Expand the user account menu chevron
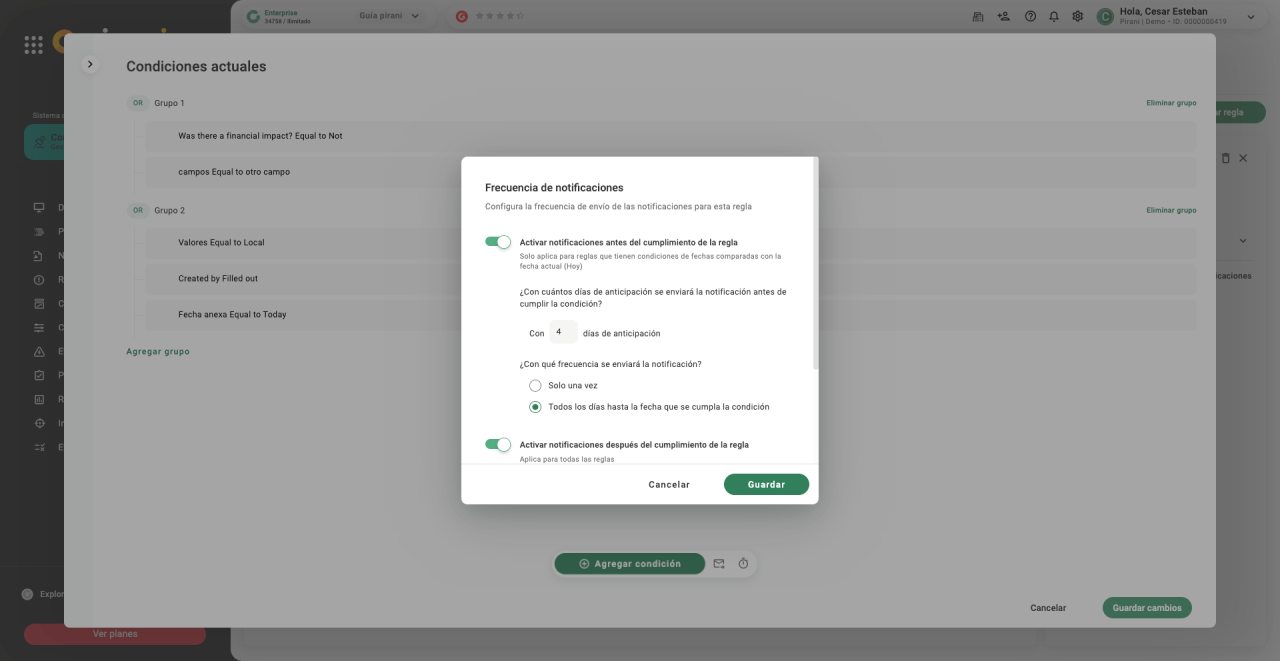1280x661 pixels. [x=1250, y=16]
